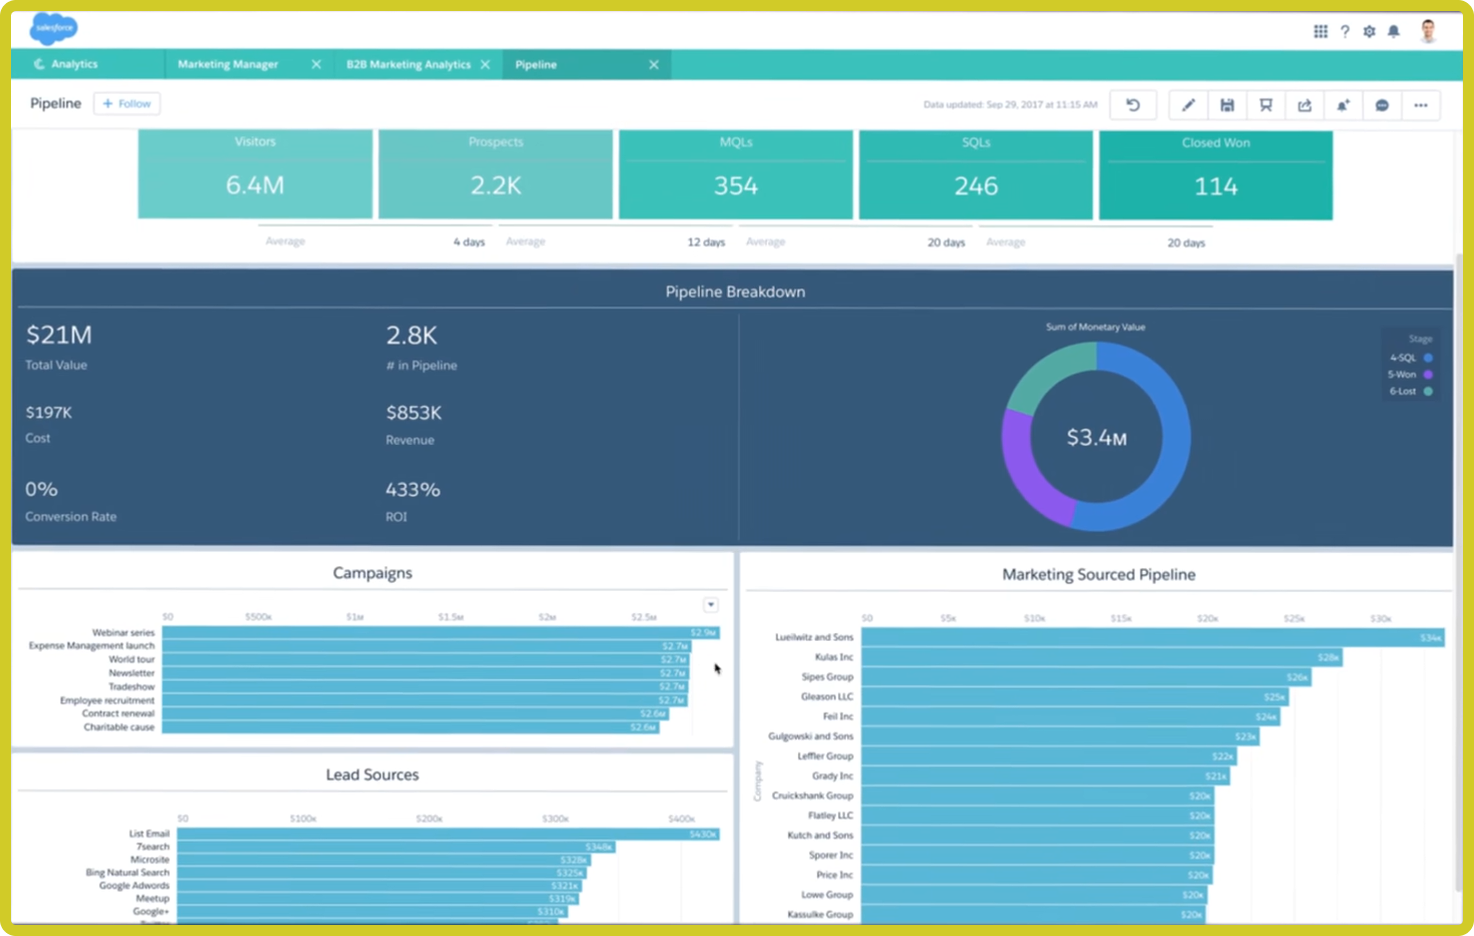This screenshot has width=1474, height=936.
Task: Save the Pipeline dashboard
Action: 1227,105
